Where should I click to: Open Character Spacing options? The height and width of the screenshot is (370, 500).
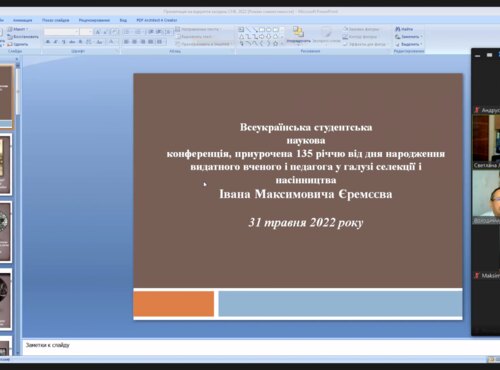tap(89, 42)
